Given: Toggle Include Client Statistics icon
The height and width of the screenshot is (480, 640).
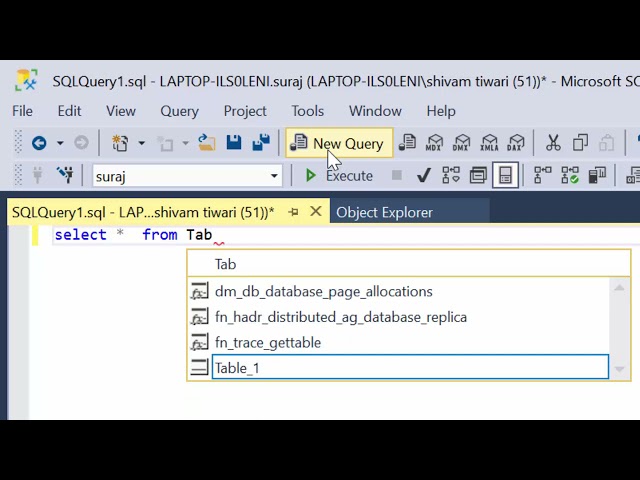Looking at the screenshot, I should (597, 176).
